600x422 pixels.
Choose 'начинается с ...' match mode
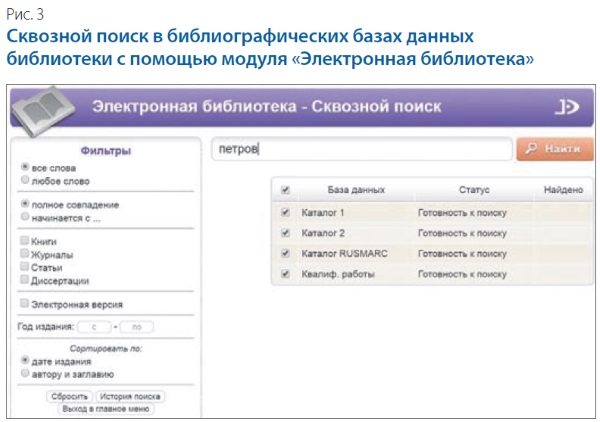pyautogui.click(x=25, y=216)
